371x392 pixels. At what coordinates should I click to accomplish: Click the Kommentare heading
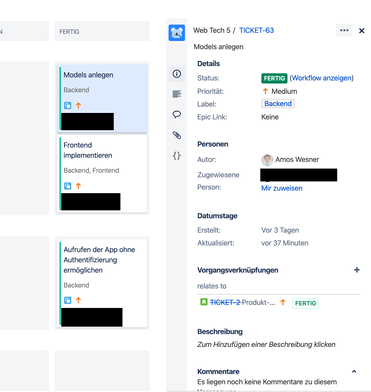coord(218,371)
